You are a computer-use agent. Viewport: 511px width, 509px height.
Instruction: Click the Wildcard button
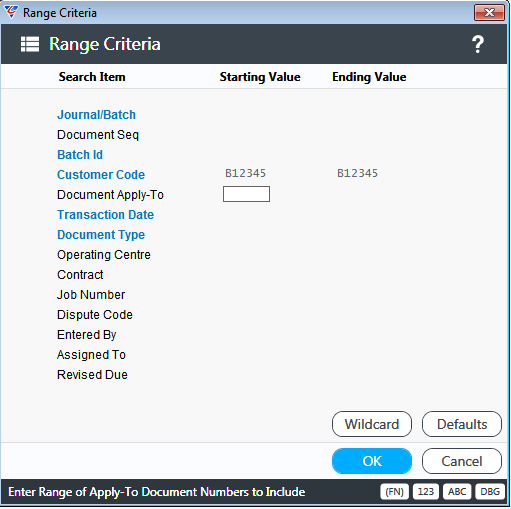click(x=372, y=424)
